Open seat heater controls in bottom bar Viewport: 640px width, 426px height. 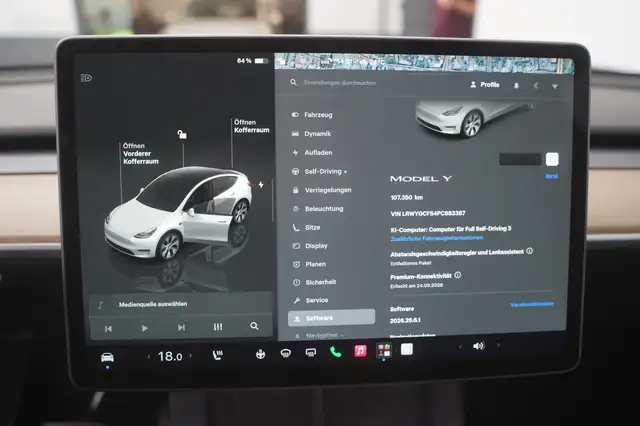(x=218, y=355)
